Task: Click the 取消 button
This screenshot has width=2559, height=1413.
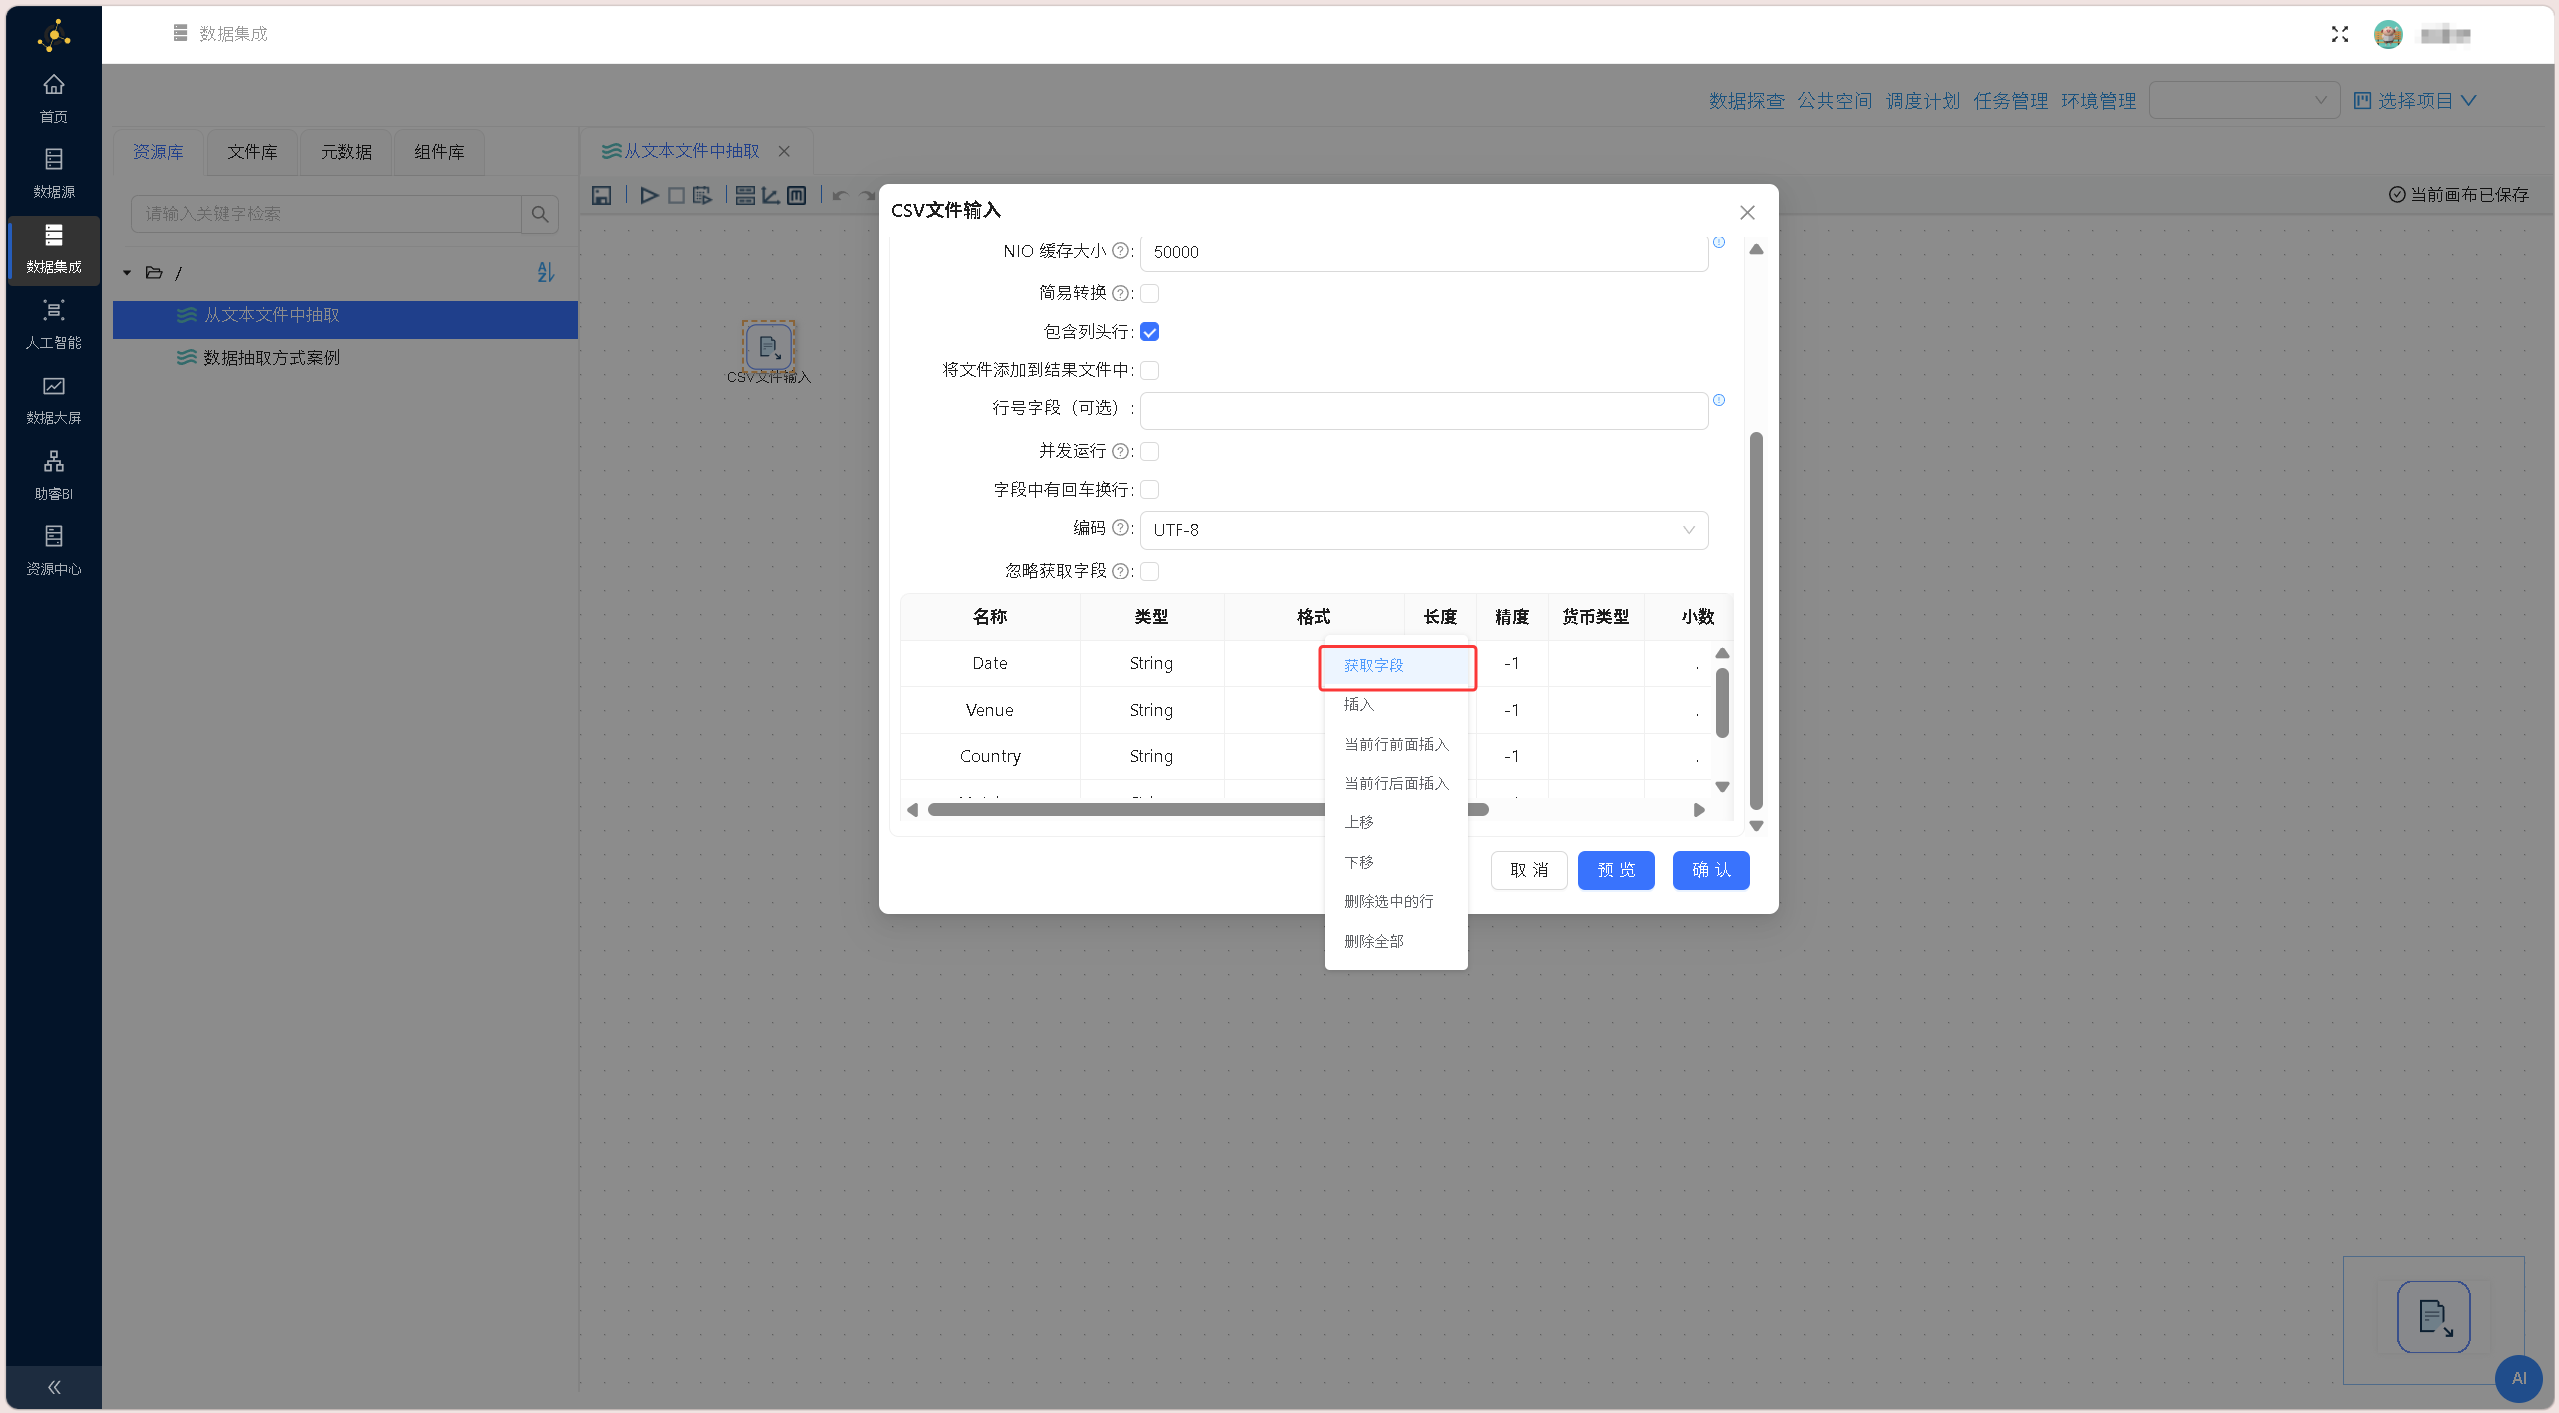Action: pyautogui.click(x=1529, y=870)
